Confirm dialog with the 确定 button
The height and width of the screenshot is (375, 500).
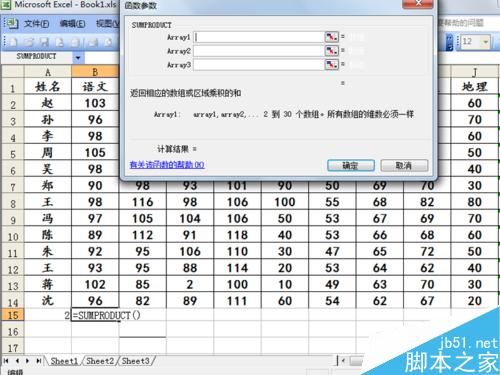(x=351, y=165)
